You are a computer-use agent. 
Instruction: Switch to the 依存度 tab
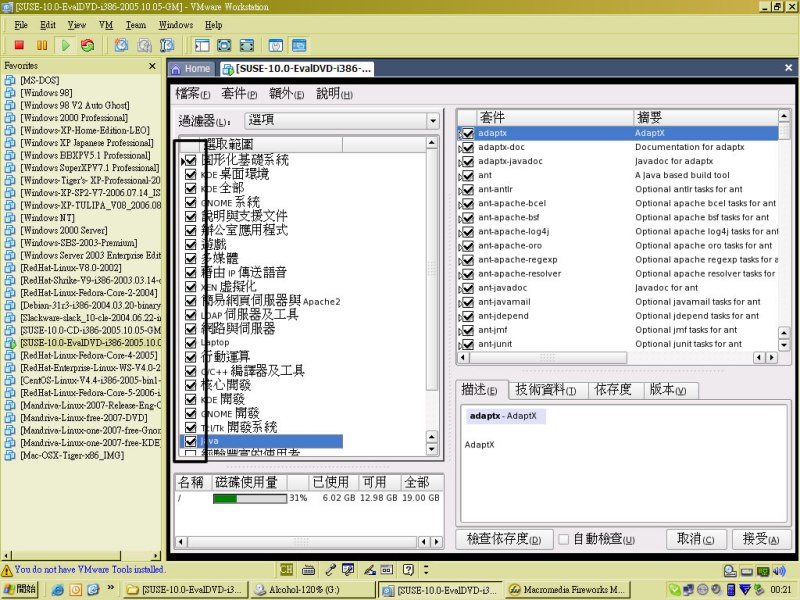pos(613,390)
